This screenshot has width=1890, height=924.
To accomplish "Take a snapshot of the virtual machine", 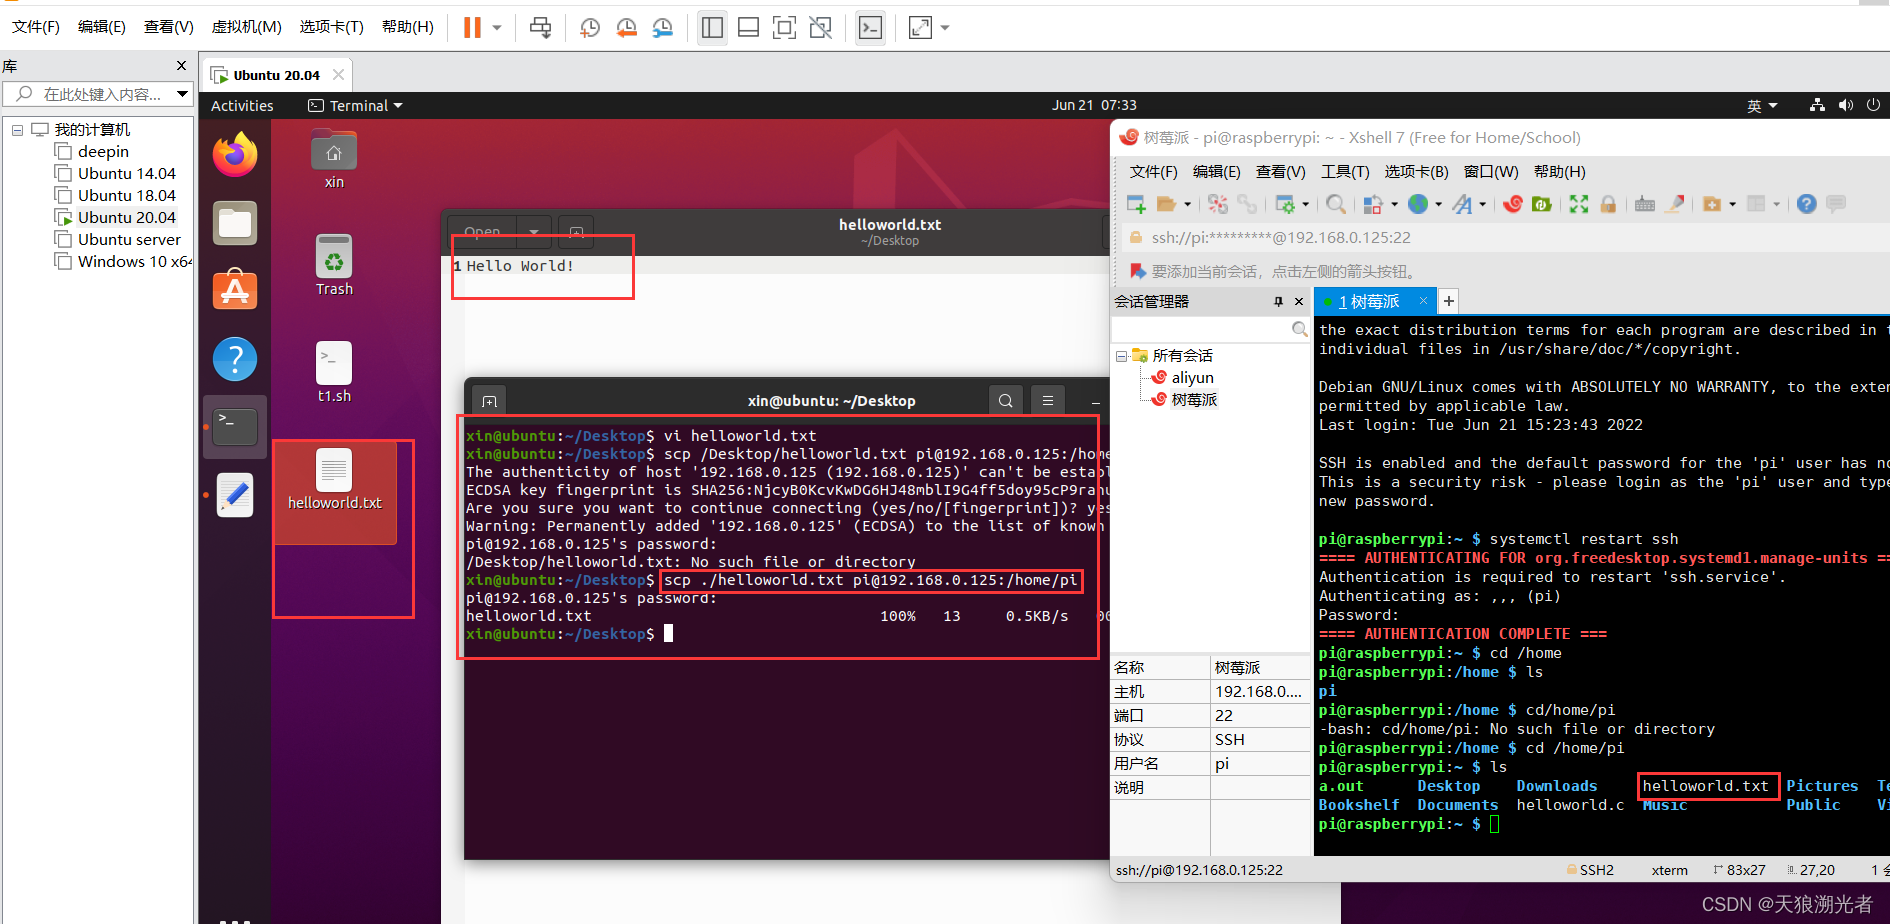I will (590, 27).
